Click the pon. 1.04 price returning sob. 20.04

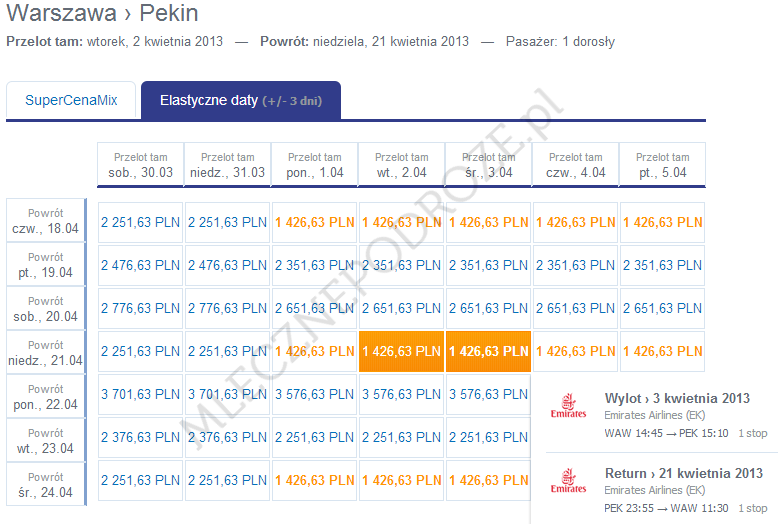[x=314, y=308]
